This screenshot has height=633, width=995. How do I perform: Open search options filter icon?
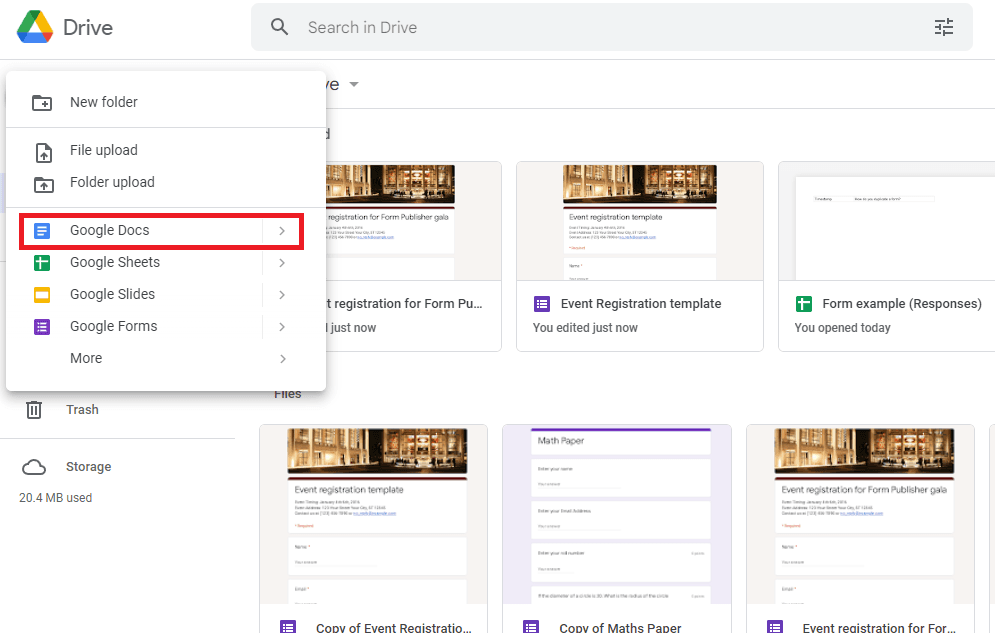(x=944, y=27)
